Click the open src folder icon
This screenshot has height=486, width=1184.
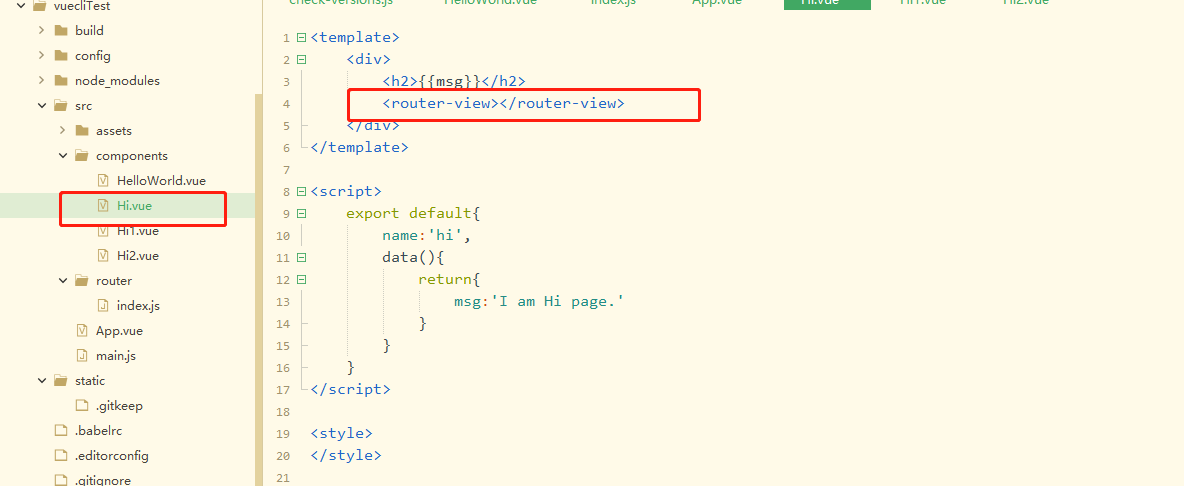click(x=61, y=106)
